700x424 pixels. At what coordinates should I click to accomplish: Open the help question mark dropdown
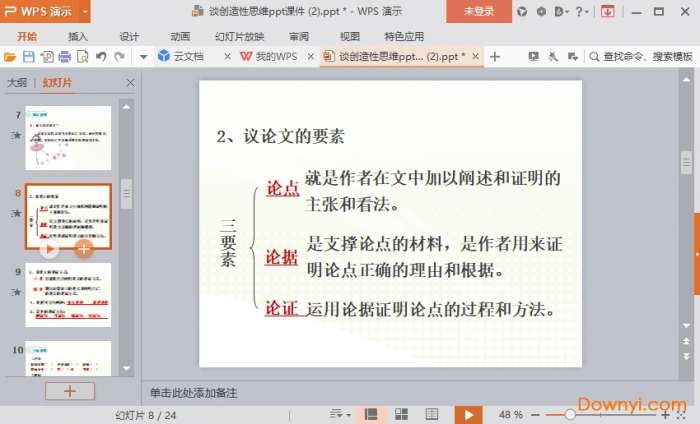[x=582, y=12]
